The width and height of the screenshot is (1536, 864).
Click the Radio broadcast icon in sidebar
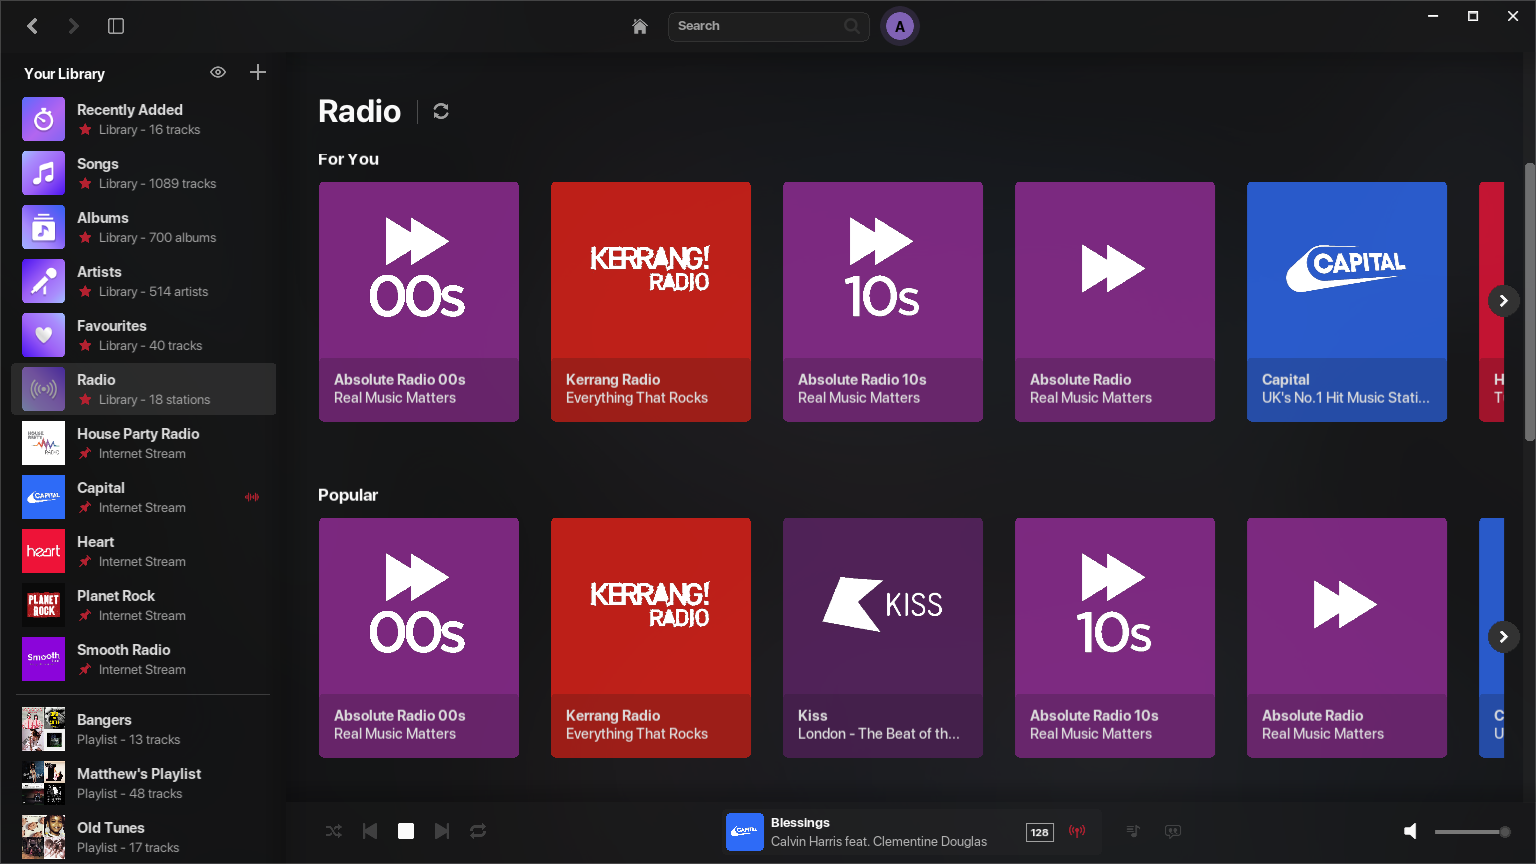[44, 389]
